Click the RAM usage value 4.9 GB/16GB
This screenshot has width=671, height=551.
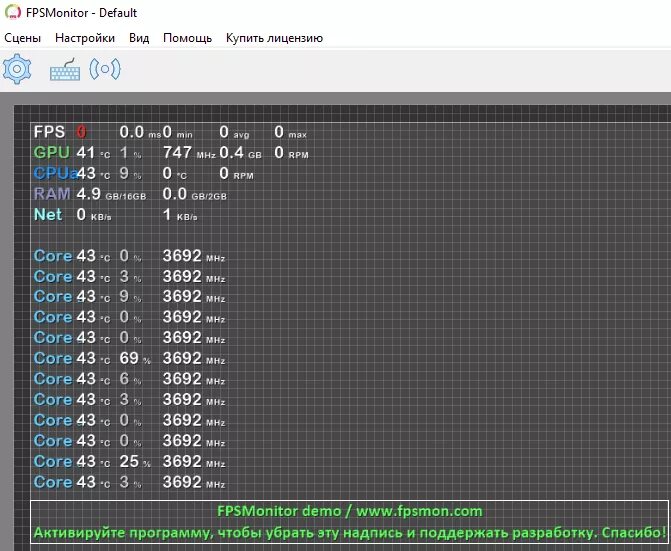(111, 194)
